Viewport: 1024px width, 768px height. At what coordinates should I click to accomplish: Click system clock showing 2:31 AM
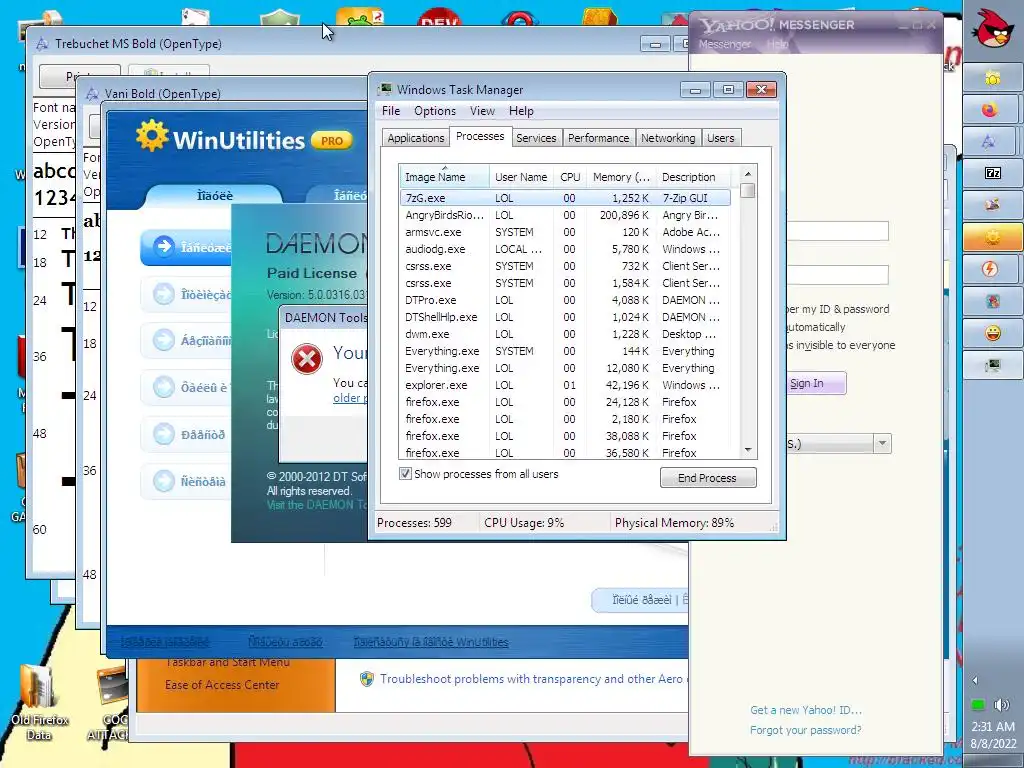pos(993,726)
